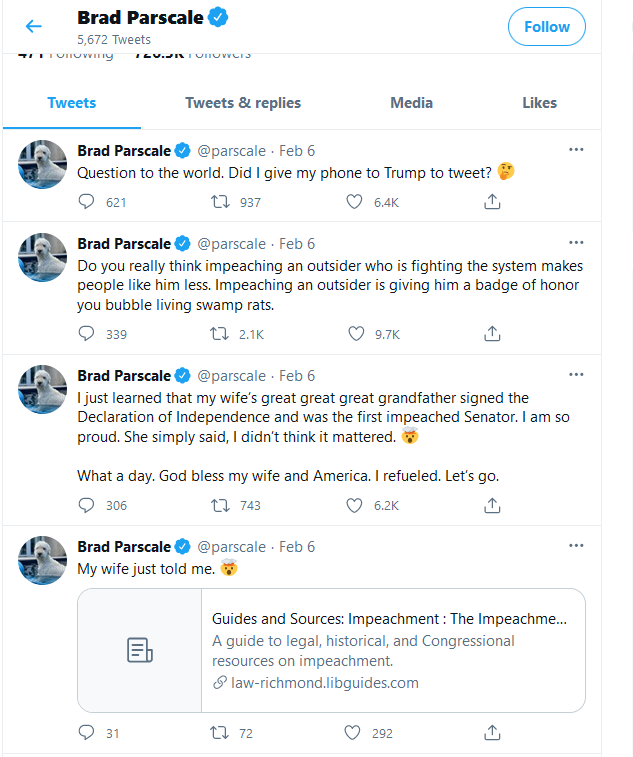Open the Media tab
This screenshot has height=757, width=633.
point(411,103)
